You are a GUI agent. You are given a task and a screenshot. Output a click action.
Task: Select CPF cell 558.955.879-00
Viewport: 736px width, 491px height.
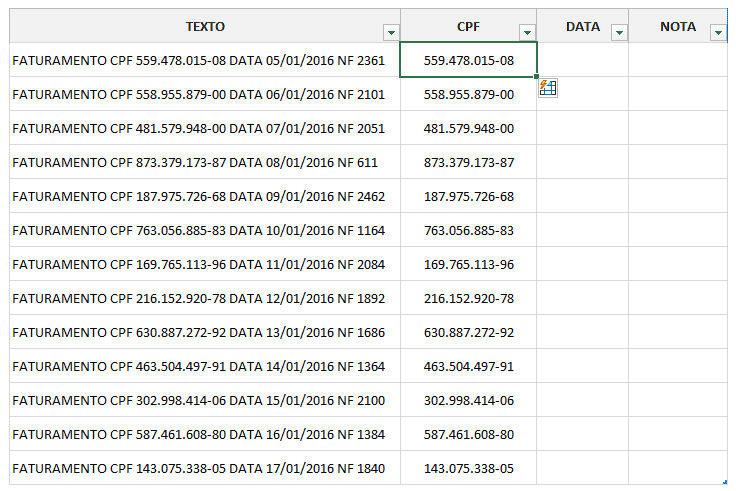coord(468,94)
